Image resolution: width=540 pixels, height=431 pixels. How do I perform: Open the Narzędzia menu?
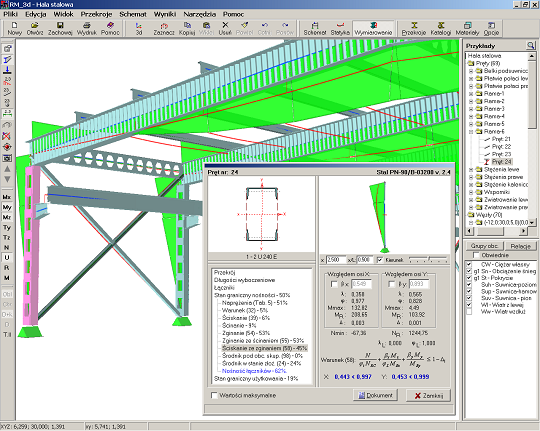pos(199,14)
